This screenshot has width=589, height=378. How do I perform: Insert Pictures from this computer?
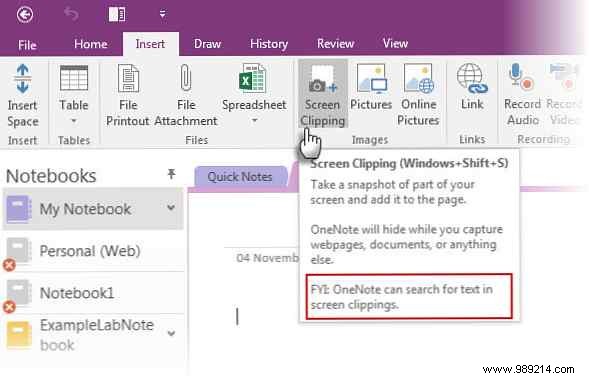[371, 87]
